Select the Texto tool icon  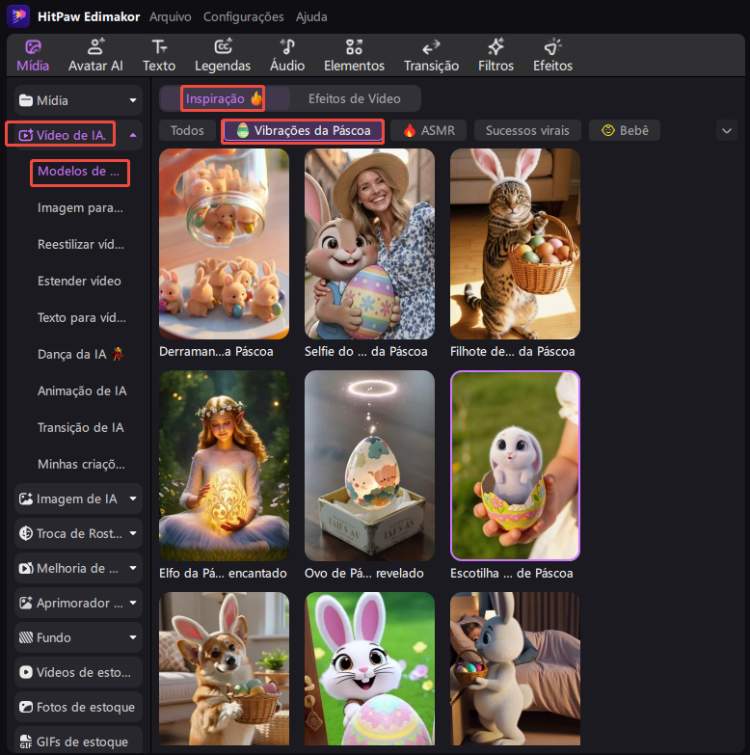tap(159, 54)
